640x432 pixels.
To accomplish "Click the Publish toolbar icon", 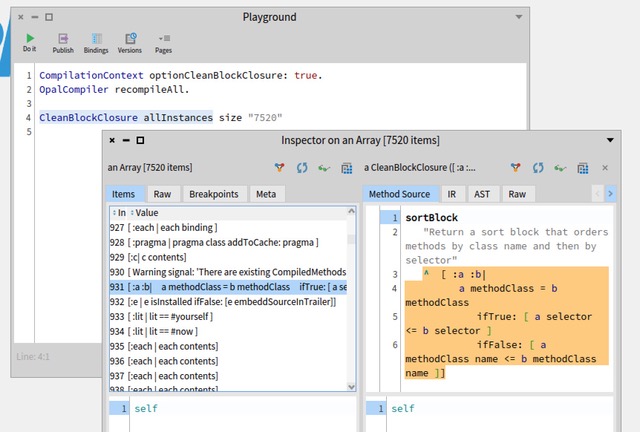I will point(63,41).
